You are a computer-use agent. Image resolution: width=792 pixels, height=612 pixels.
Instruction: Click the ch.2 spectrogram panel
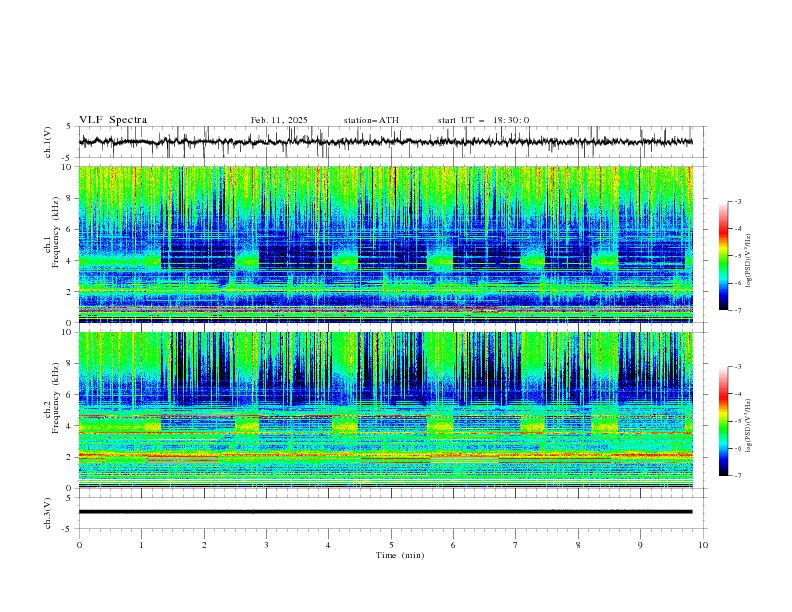click(x=386, y=410)
